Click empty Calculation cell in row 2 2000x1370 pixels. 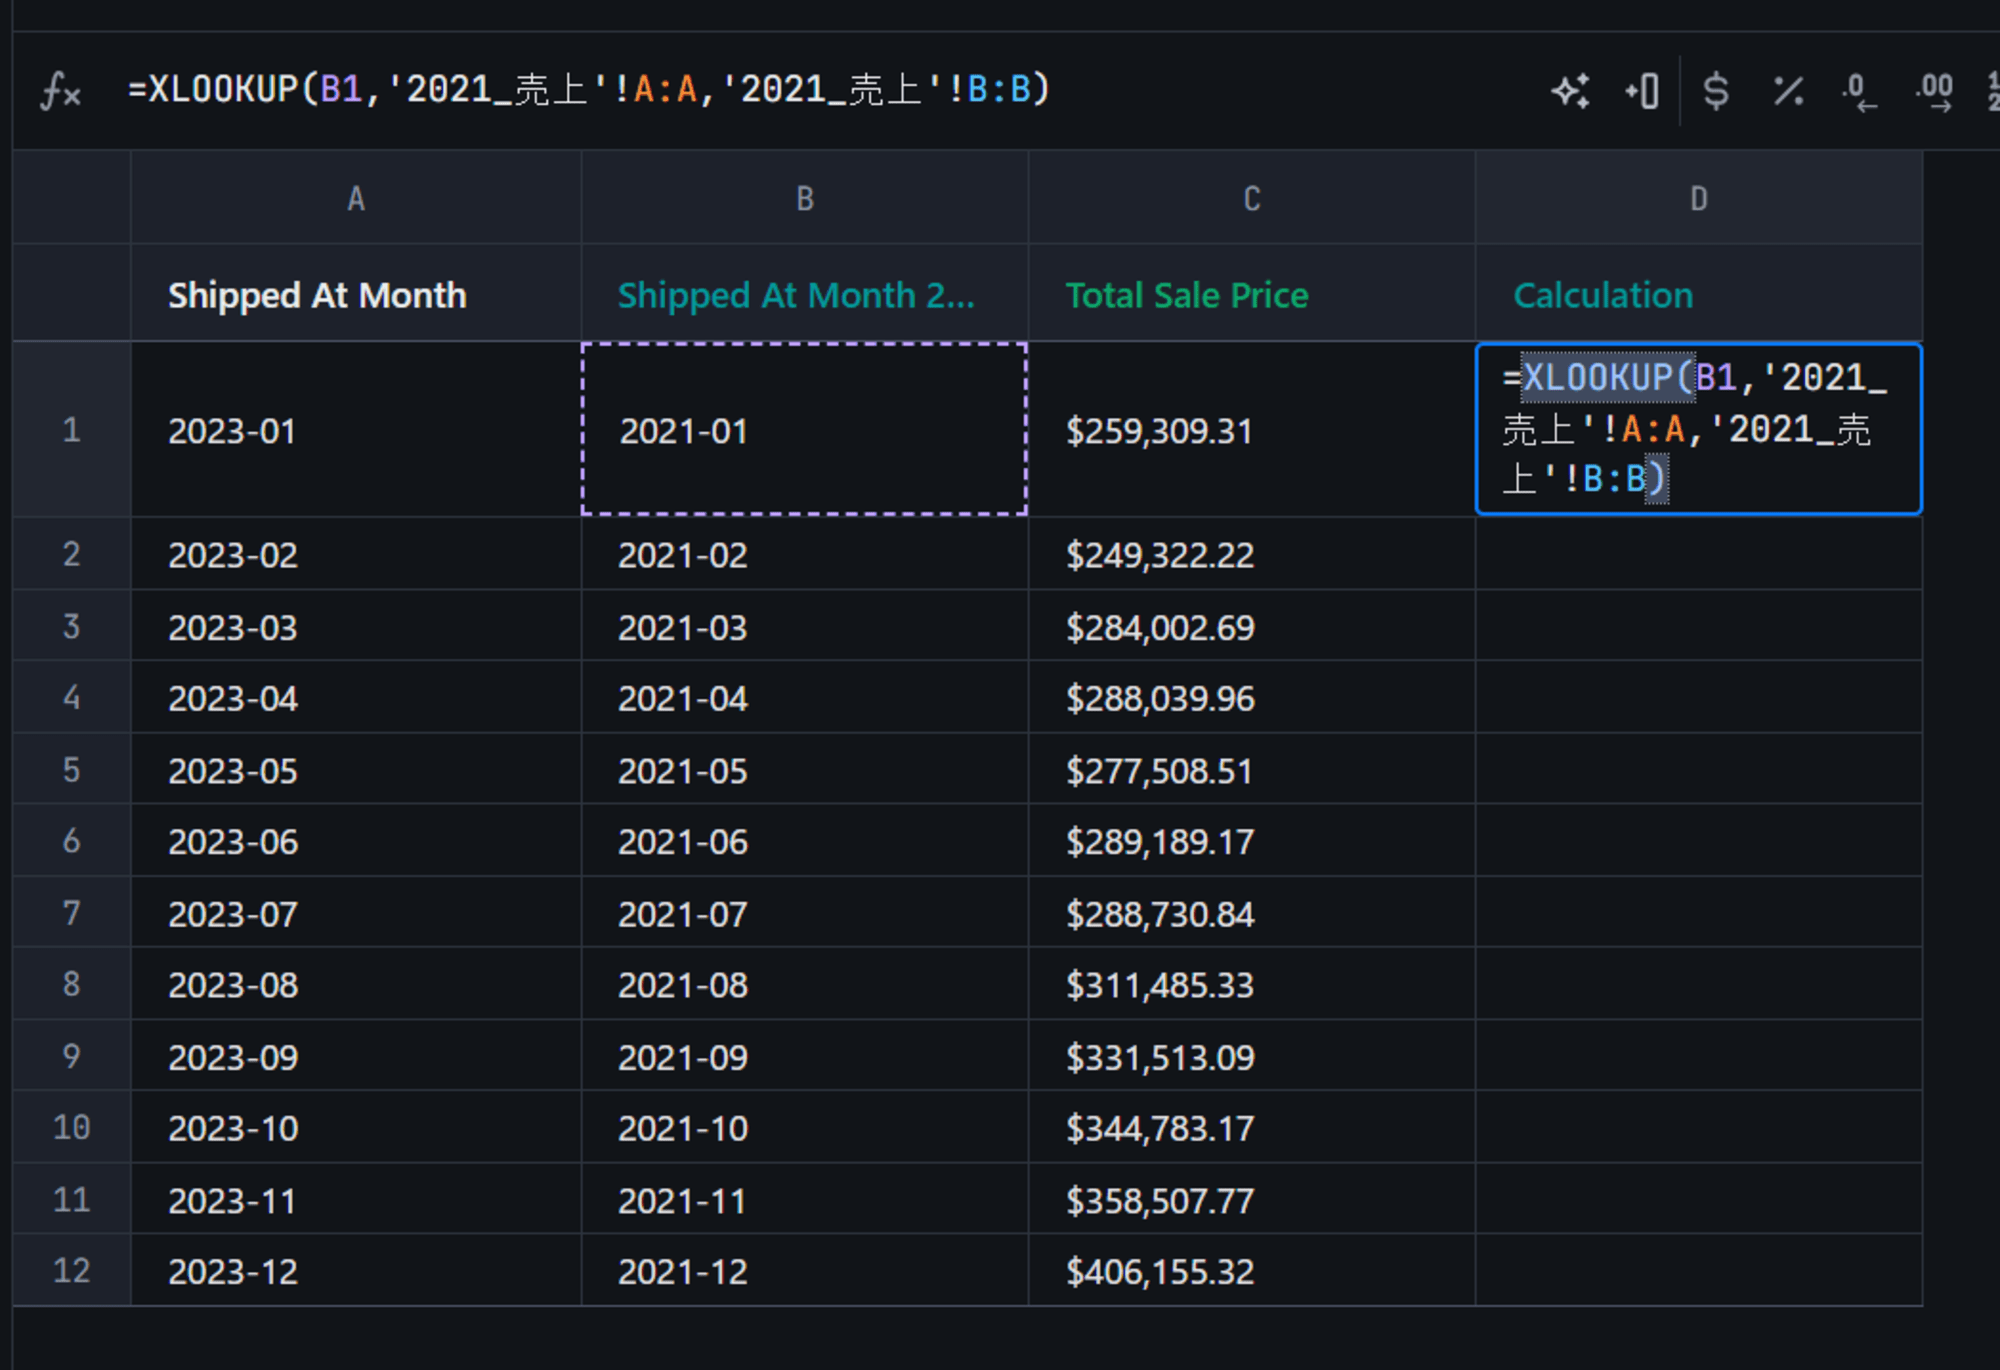point(1699,554)
